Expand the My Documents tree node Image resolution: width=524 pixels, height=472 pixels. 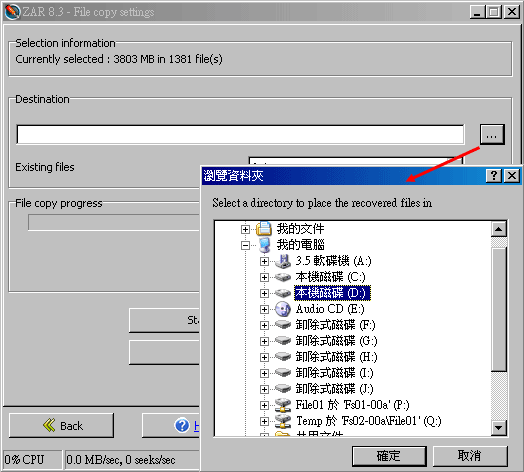(245, 229)
